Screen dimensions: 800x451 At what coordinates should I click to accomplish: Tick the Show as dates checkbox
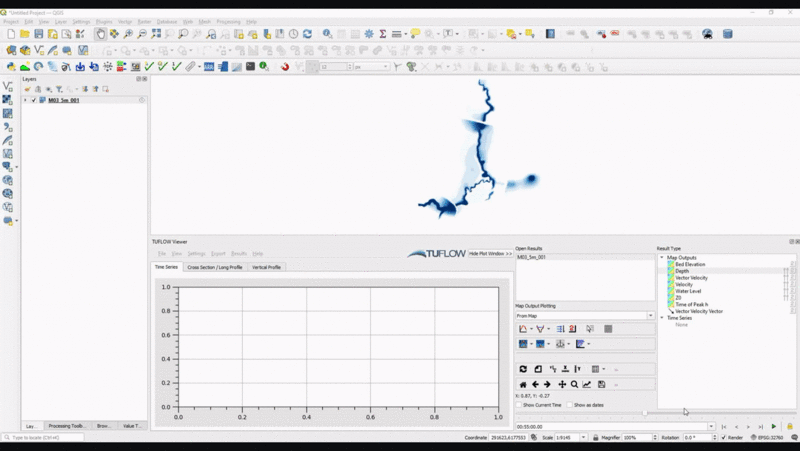pyautogui.click(x=569, y=405)
